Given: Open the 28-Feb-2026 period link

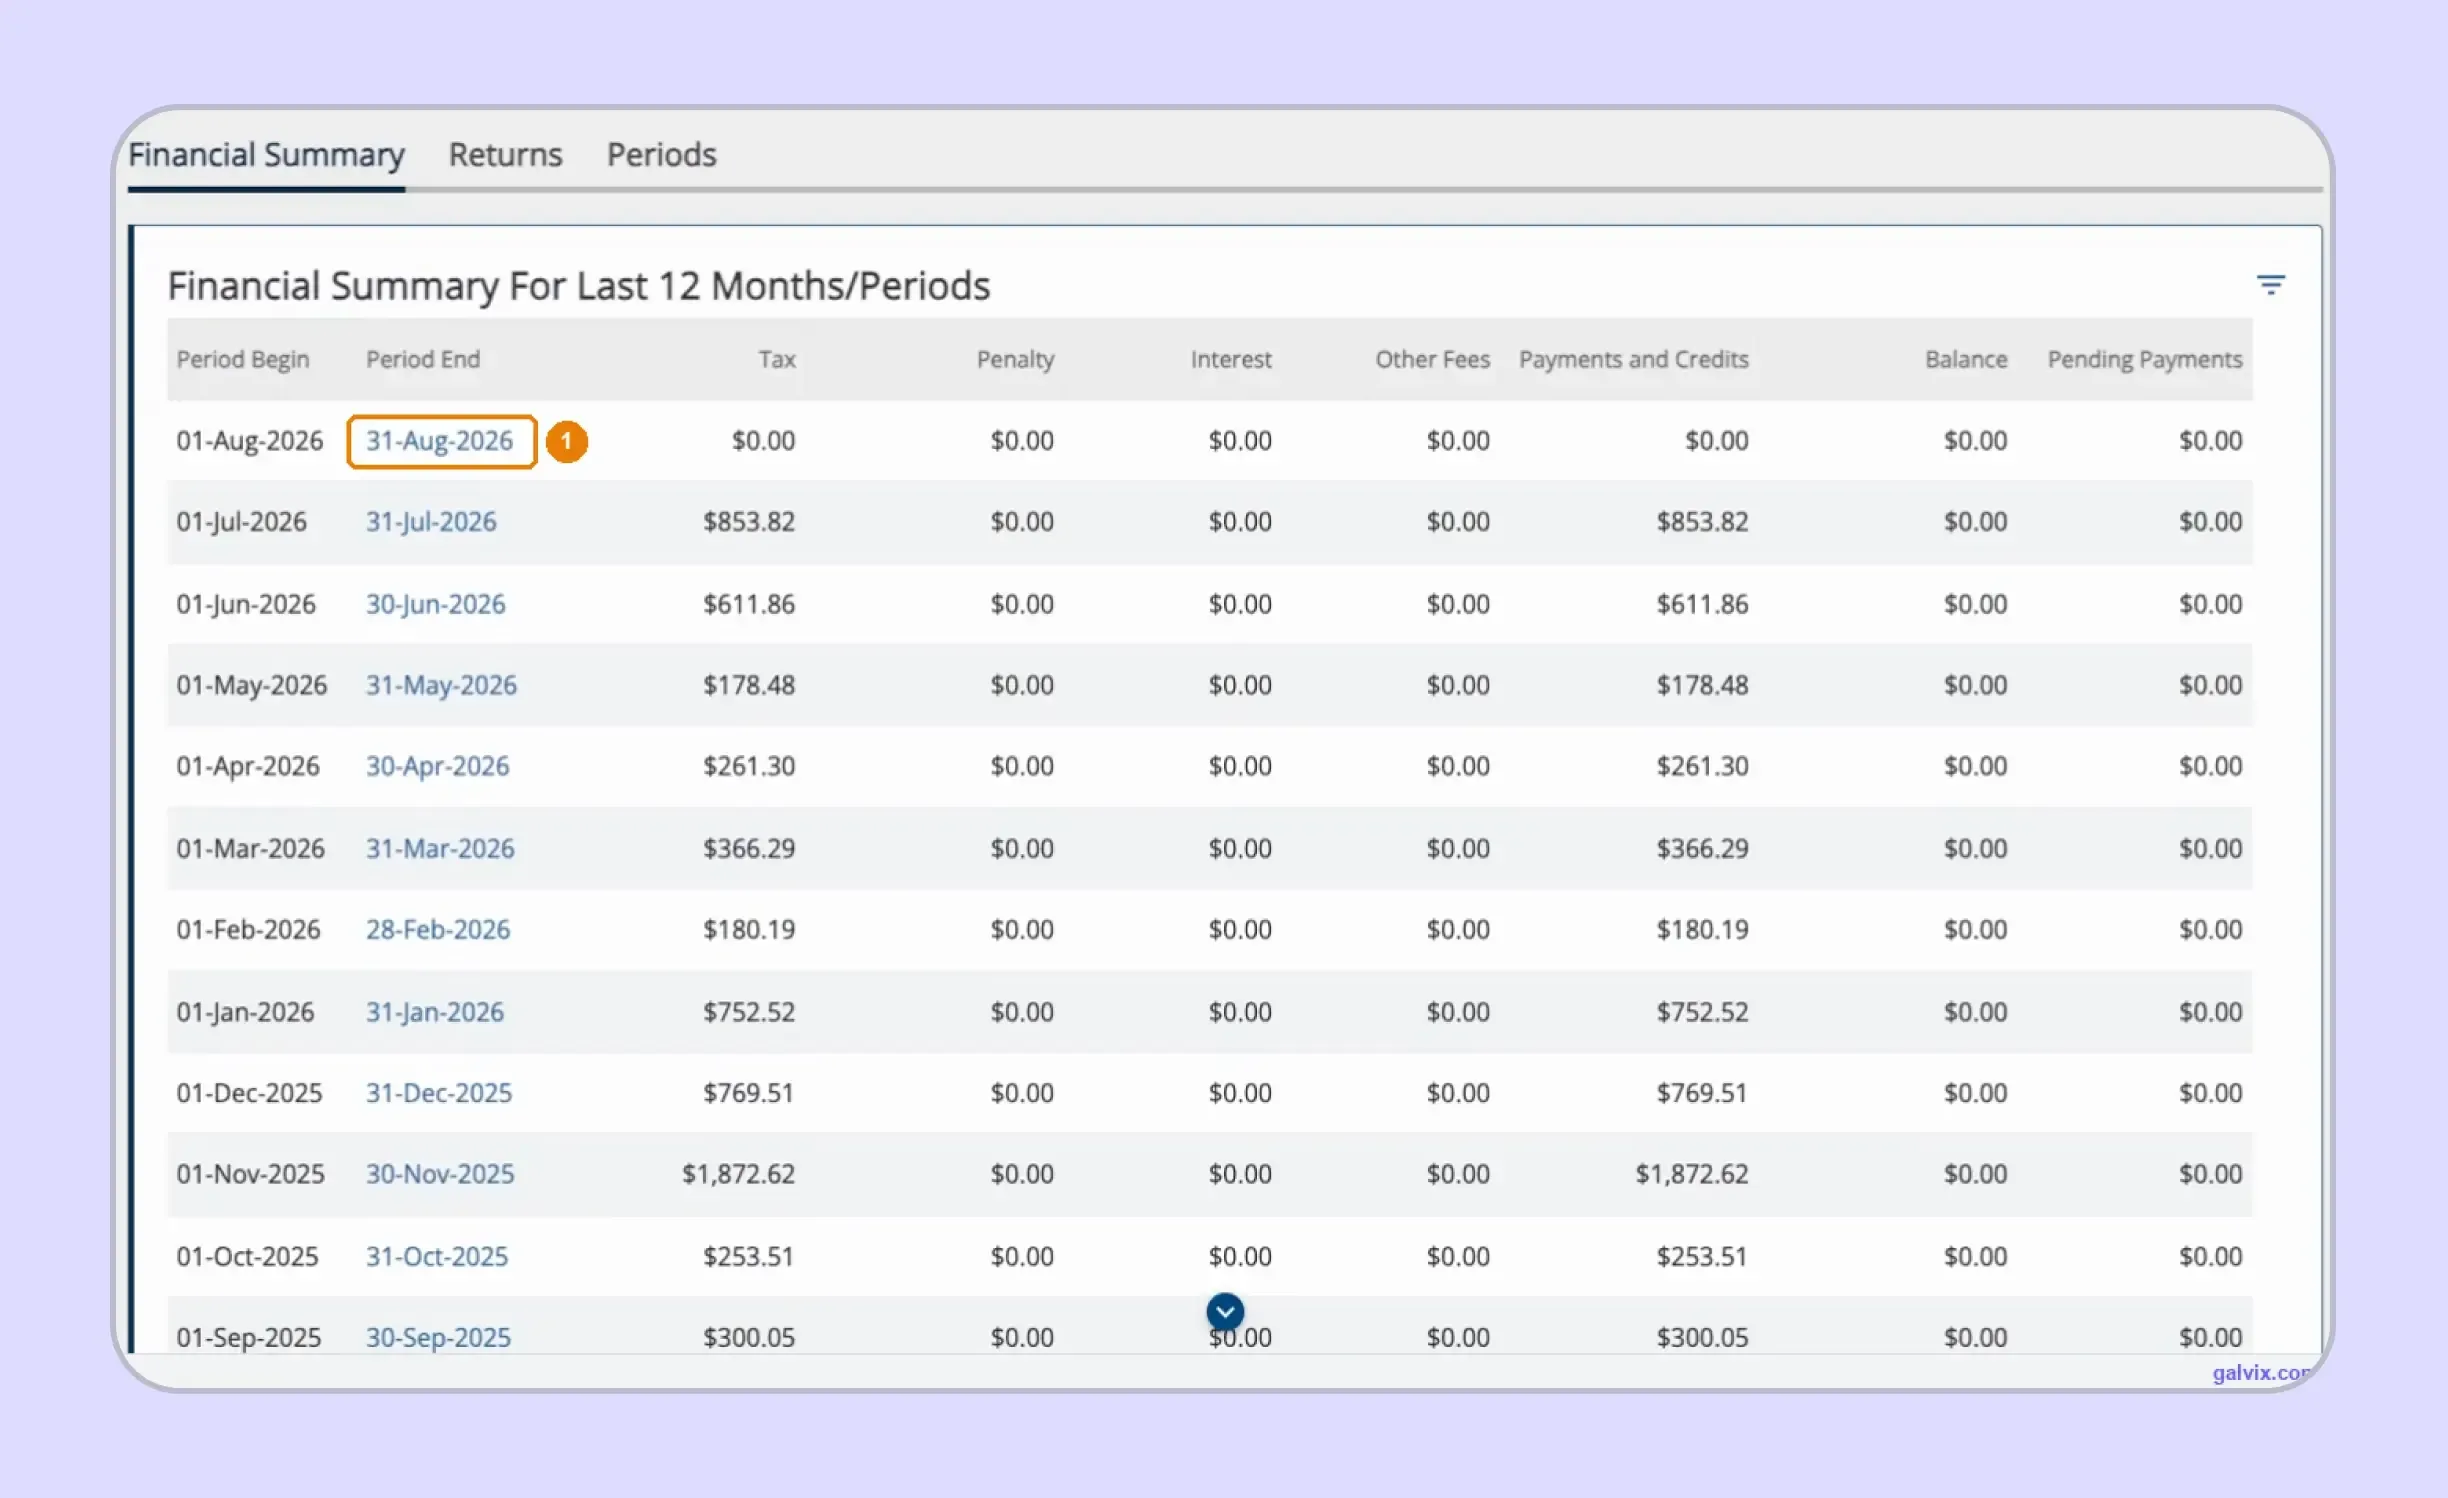Looking at the screenshot, I should click(438, 929).
